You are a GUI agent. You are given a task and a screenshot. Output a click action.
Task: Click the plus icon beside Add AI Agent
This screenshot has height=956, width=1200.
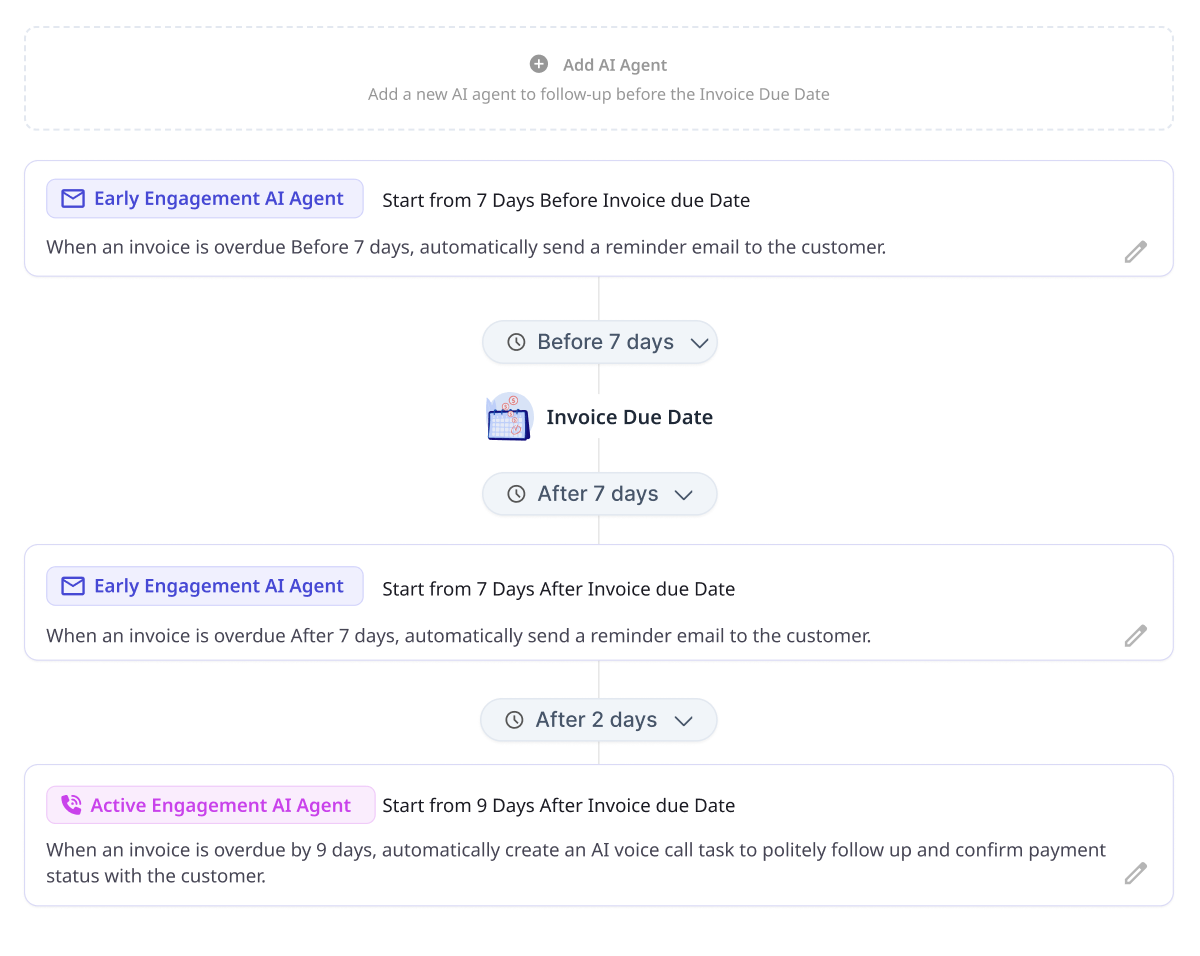tap(539, 64)
